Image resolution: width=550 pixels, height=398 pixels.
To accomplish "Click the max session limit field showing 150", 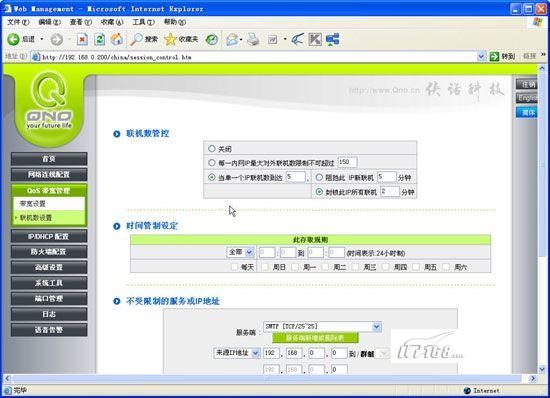I will [347, 162].
